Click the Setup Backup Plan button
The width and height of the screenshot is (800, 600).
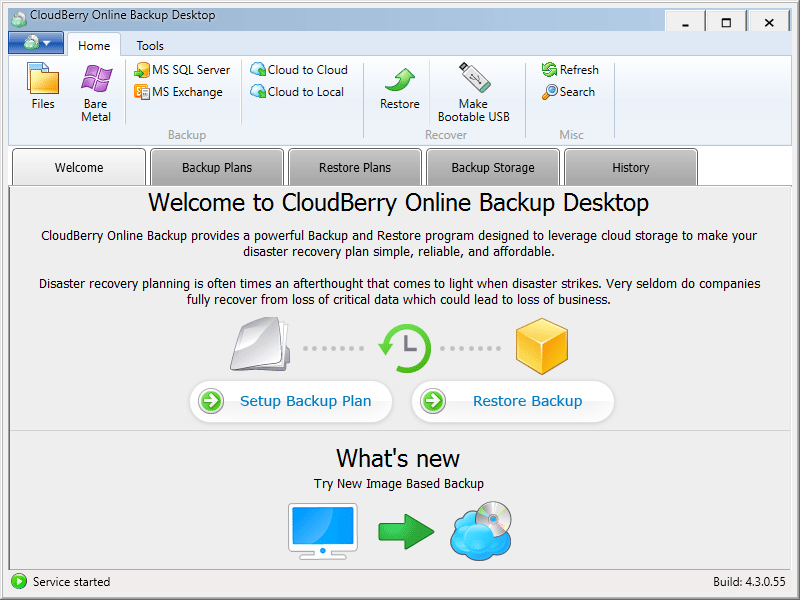pos(291,401)
